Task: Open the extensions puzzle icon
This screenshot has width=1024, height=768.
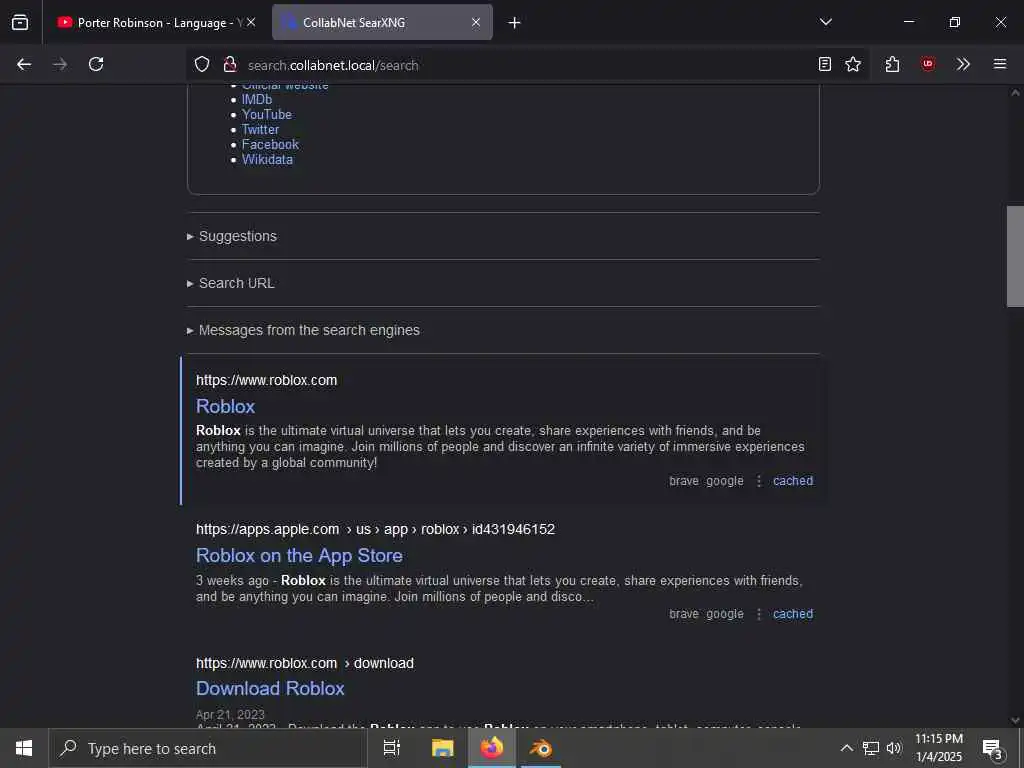Action: coord(892,64)
